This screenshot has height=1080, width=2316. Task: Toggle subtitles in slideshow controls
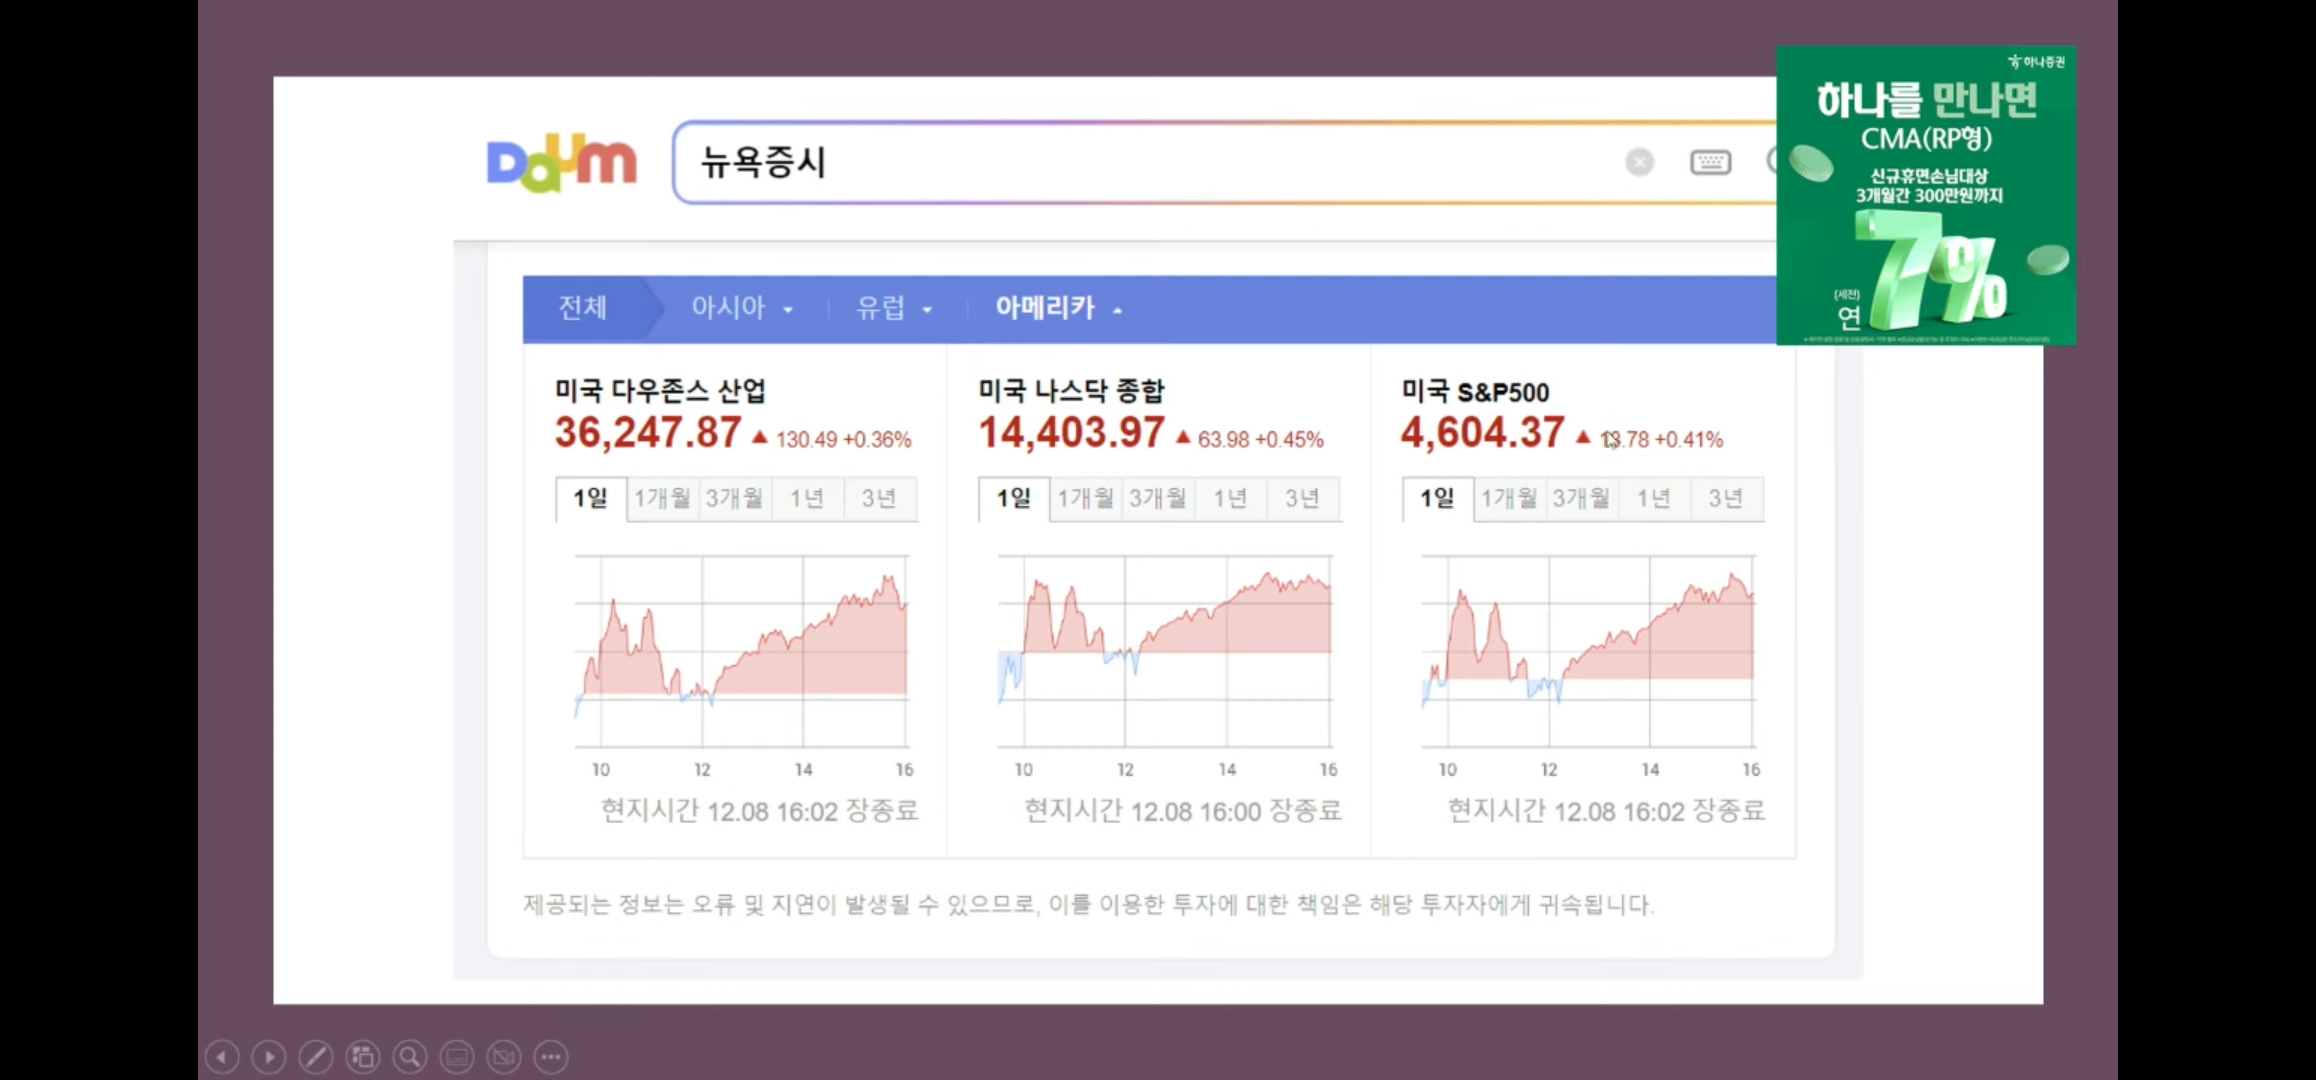[457, 1057]
